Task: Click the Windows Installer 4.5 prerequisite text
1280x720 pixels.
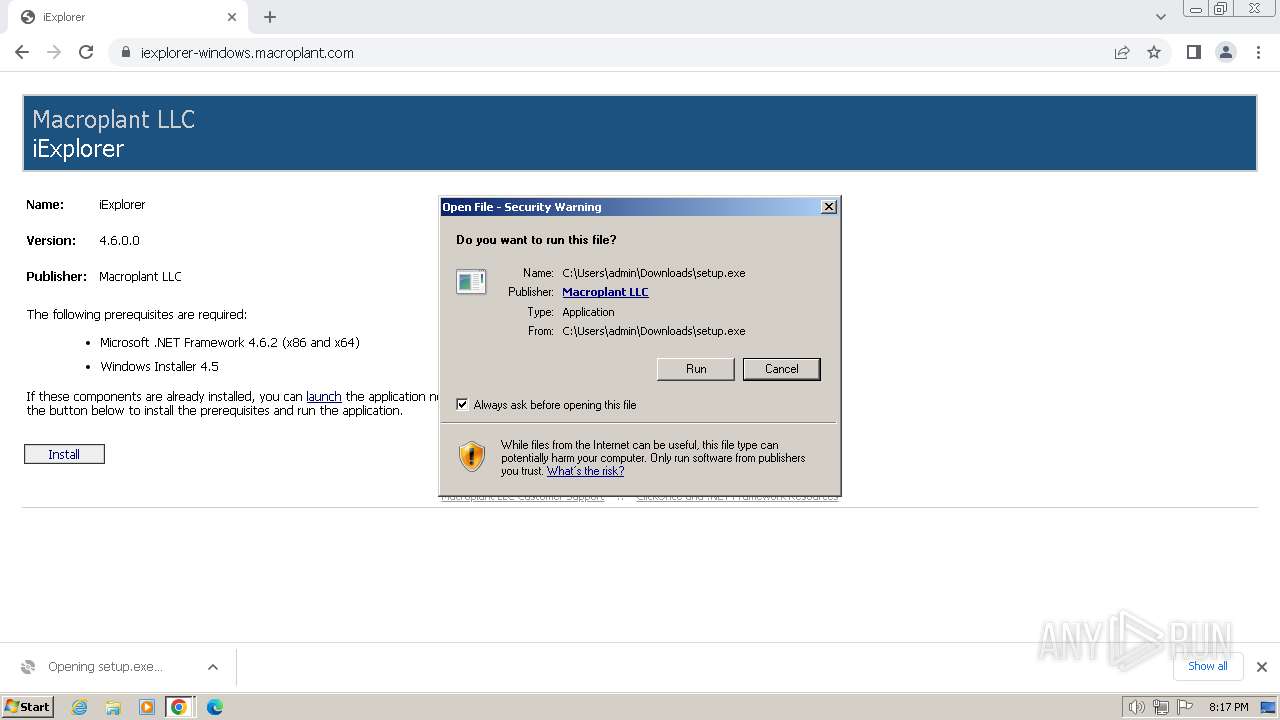Action: click(159, 366)
